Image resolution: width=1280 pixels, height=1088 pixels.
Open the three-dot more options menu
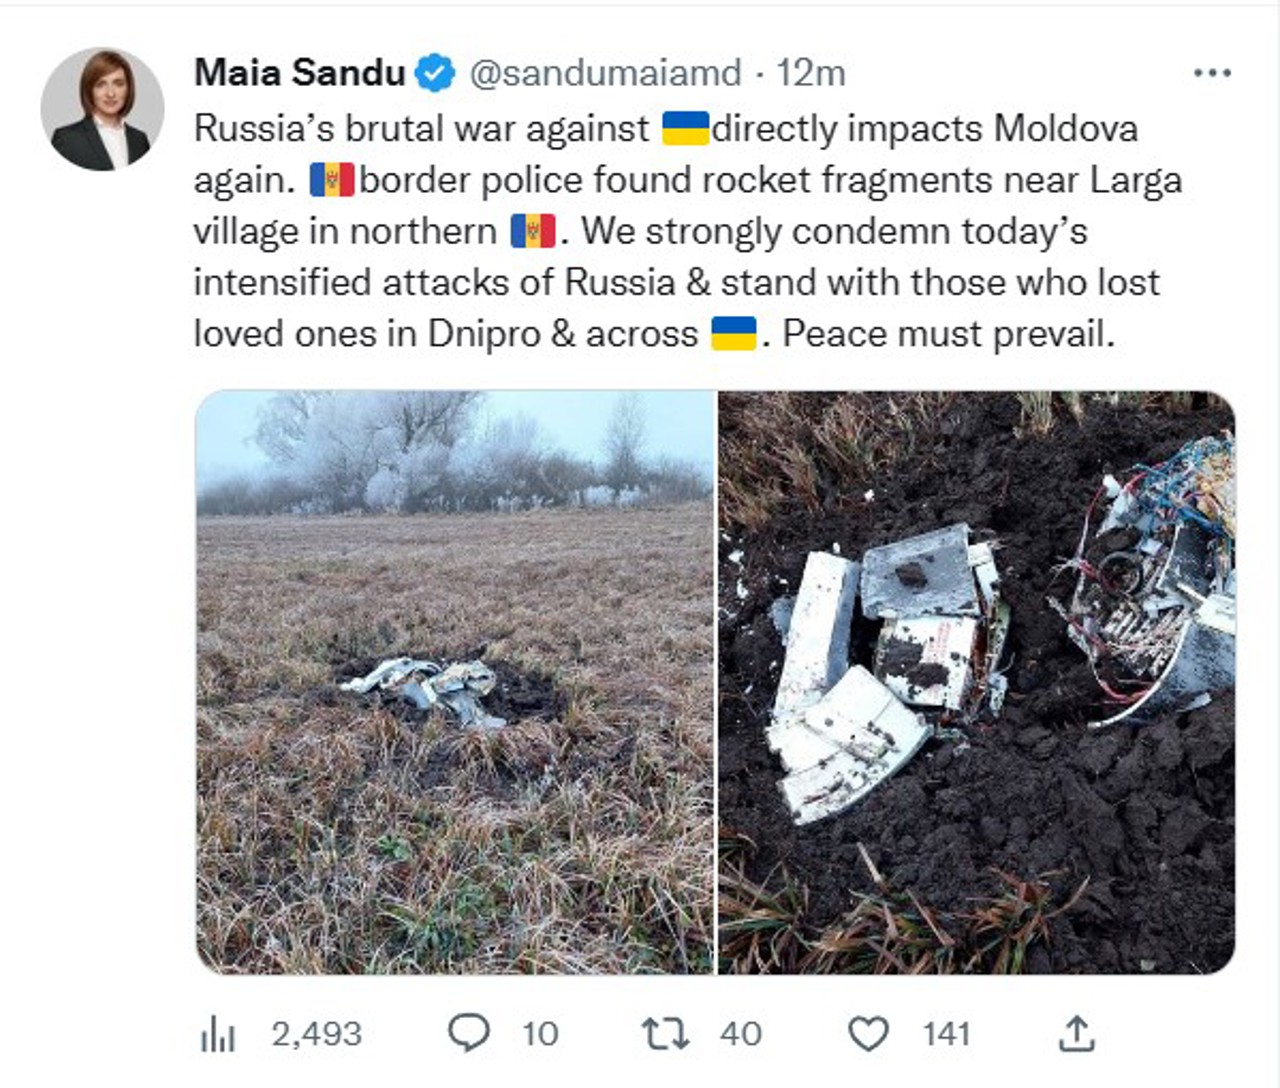pyautogui.click(x=1212, y=73)
